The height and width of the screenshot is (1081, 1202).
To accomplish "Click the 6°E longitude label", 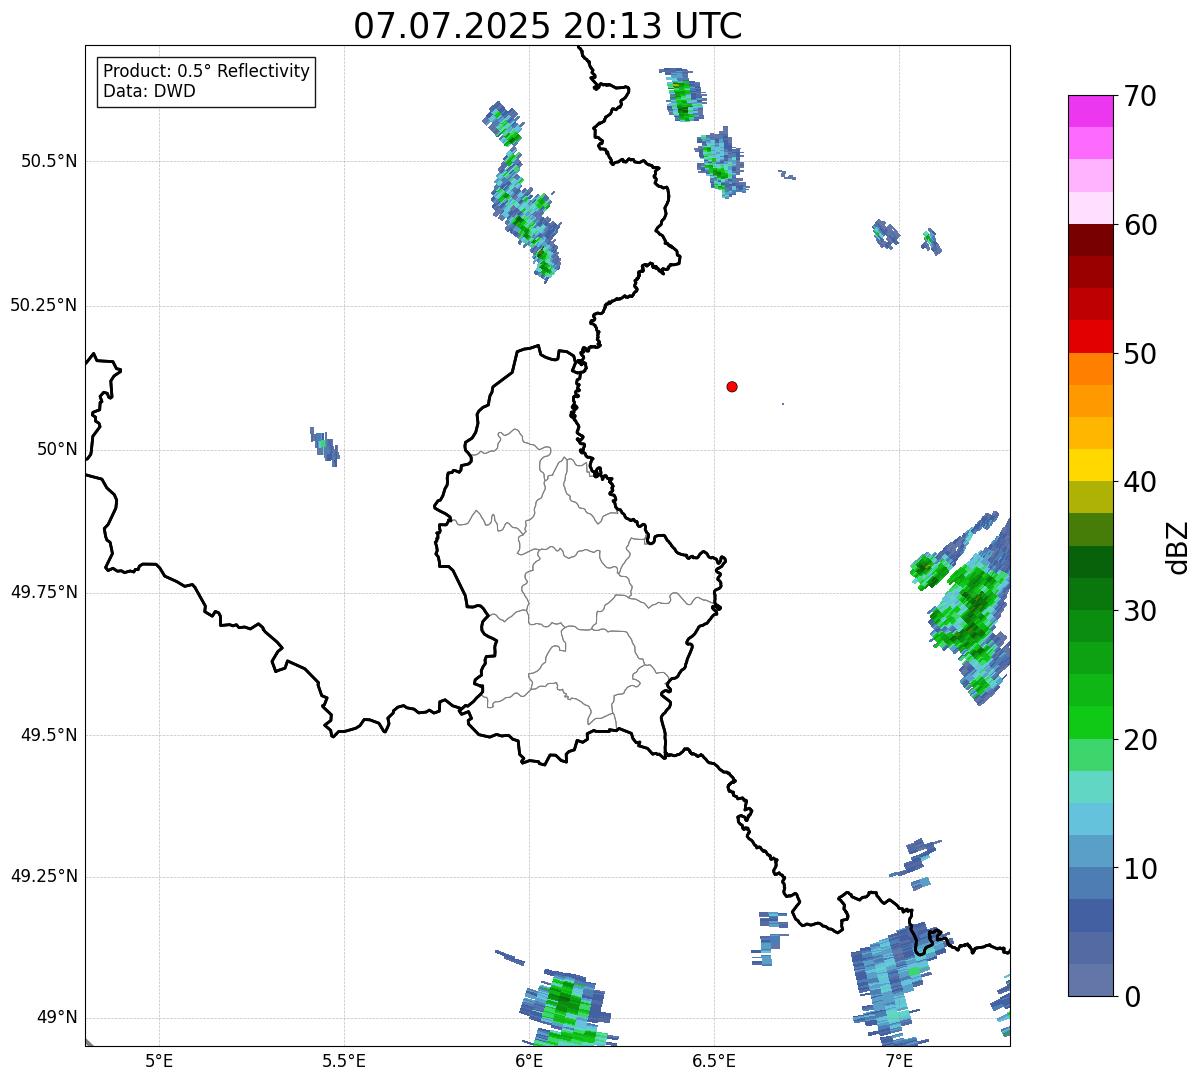I will point(529,1060).
